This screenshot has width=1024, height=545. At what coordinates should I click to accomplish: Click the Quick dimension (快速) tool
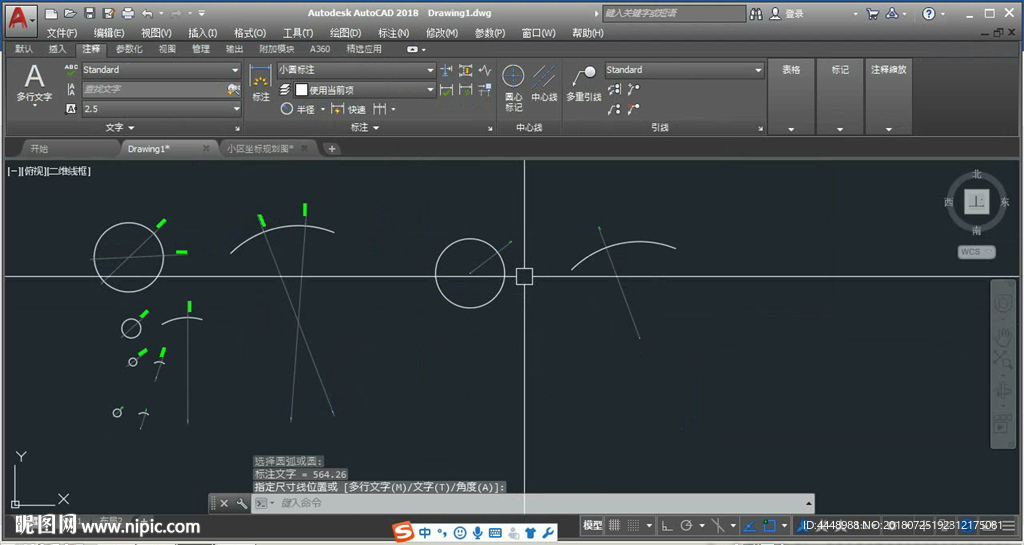click(x=348, y=109)
